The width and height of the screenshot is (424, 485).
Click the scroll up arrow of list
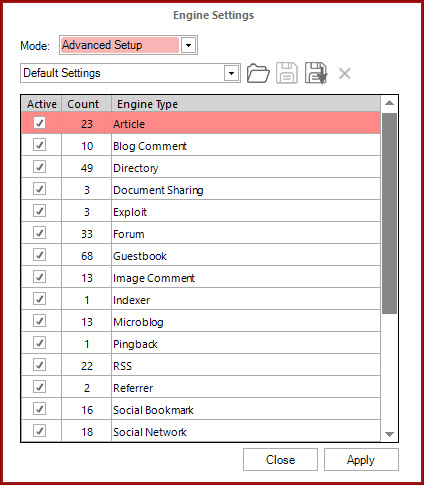[389, 103]
